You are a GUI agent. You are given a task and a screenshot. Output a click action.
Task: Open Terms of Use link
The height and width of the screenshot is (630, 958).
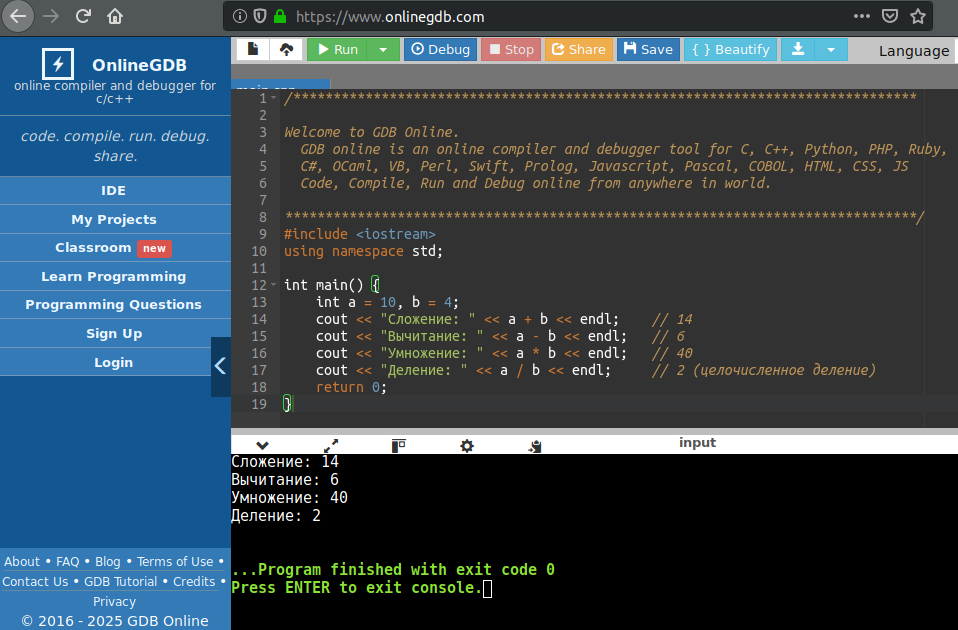[x=175, y=562]
